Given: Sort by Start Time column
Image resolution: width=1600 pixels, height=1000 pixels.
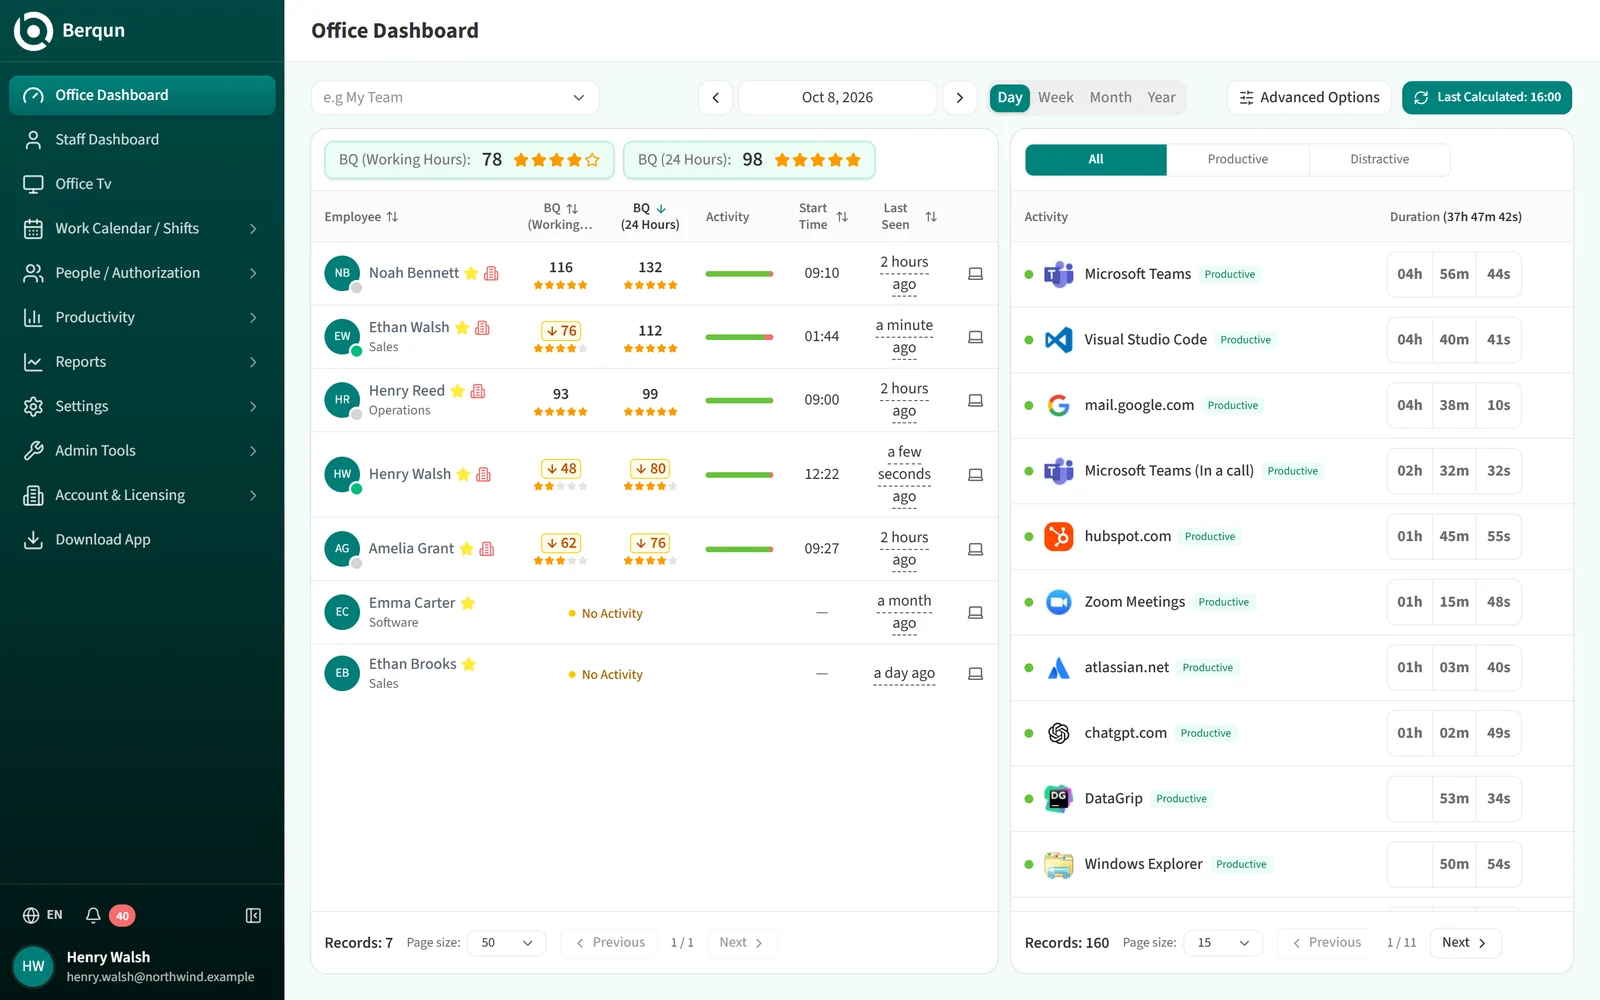Looking at the screenshot, I should click(x=842, y=216).
